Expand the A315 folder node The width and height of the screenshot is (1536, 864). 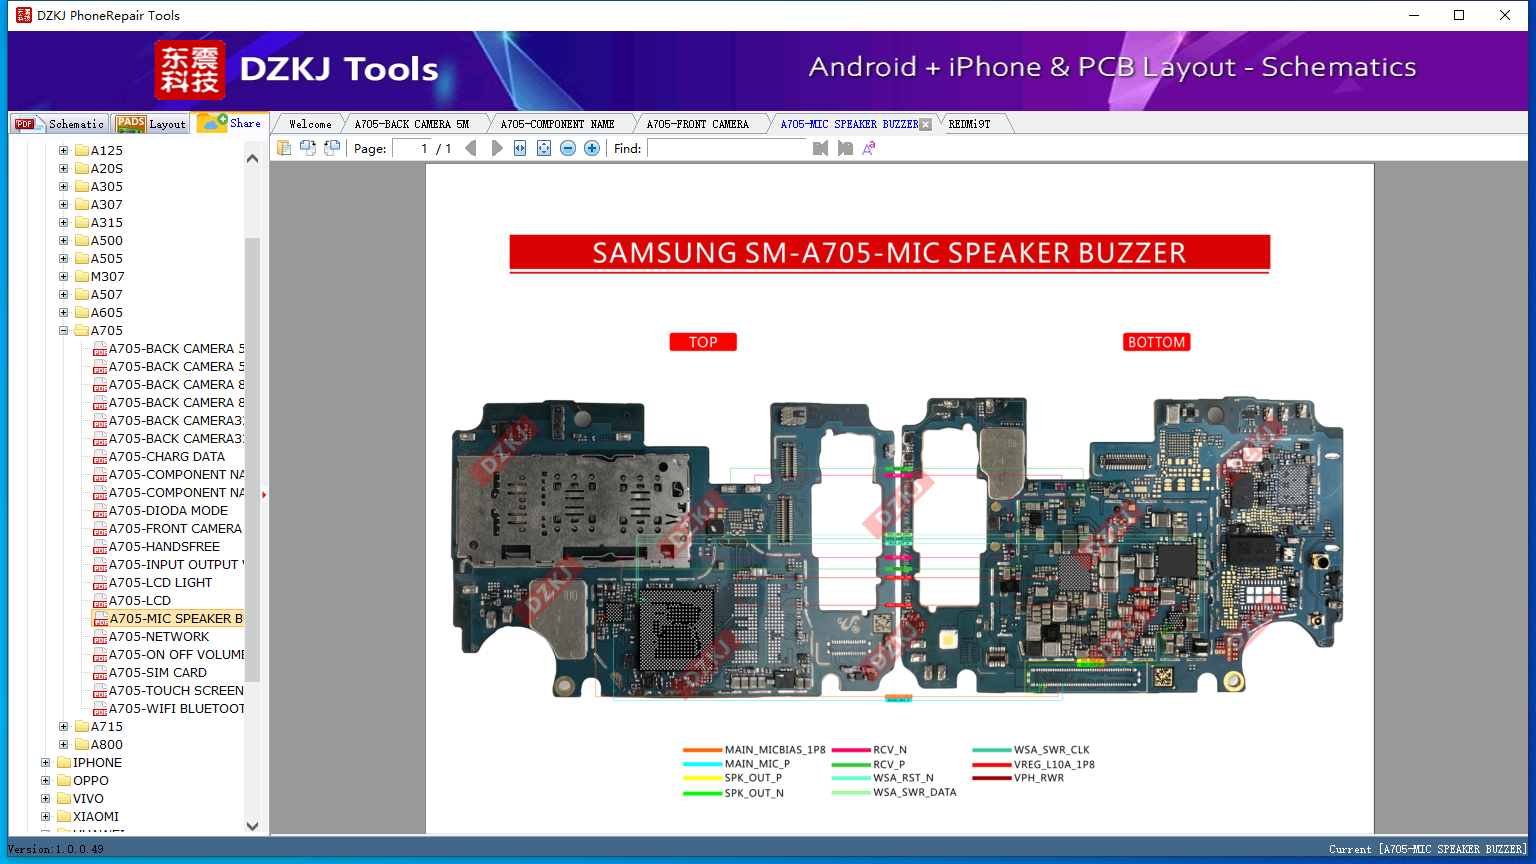[64, 223]
